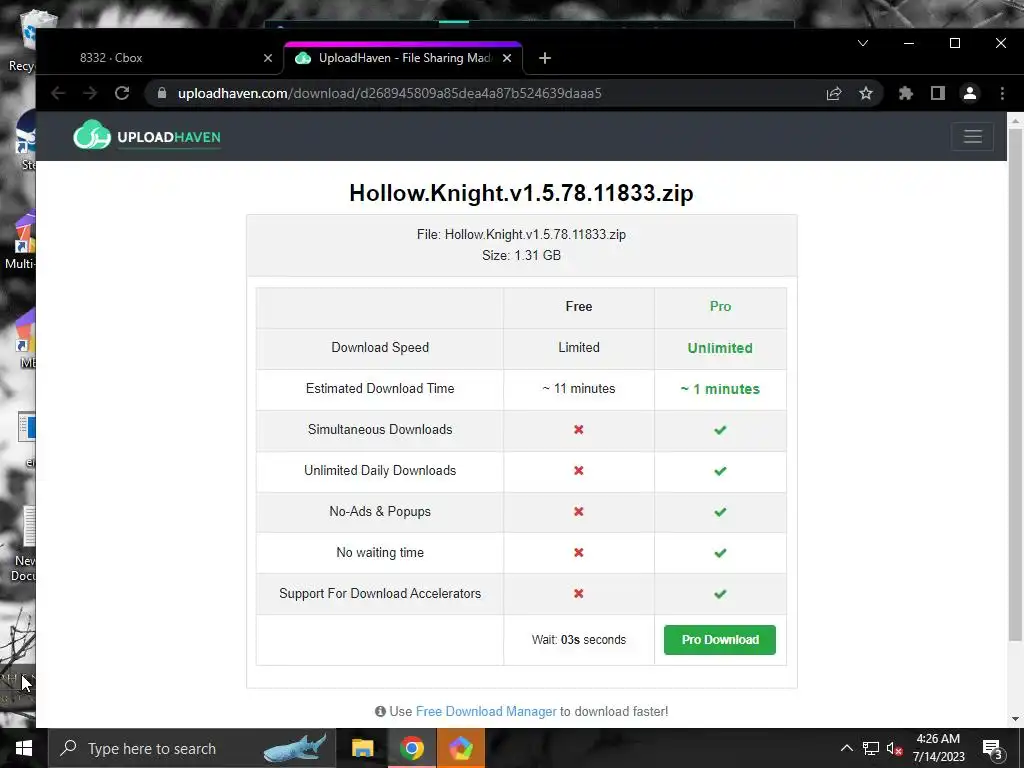
Task: Select the UploadHaven - File Sharing tab
Action: (404, 58)
